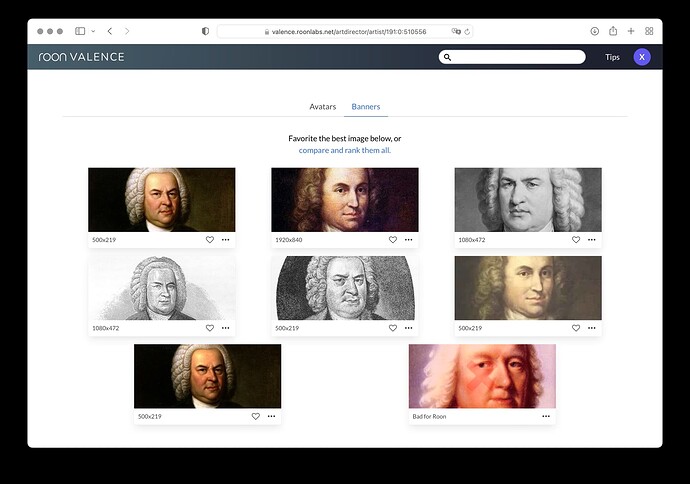The image size is (690, 484).
Task: Open the Share icon in Safari
Action: 613,31
